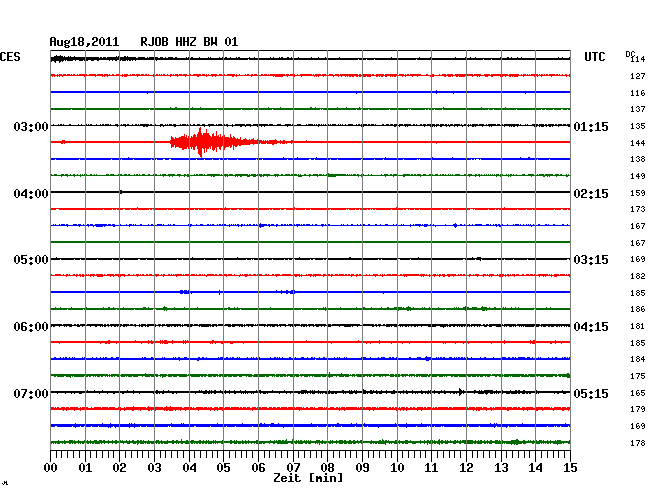Click the 07 minute axis label
This screenshot has width=650, height=494.
coord(293,467)
